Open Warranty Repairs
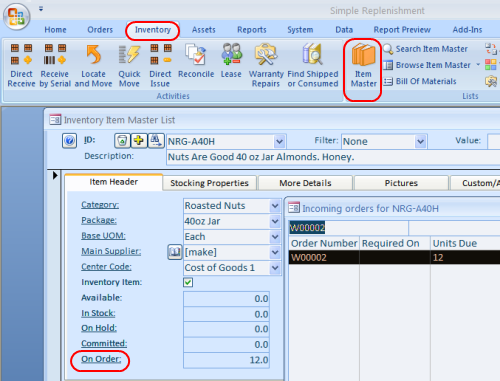Viewport: 500px width, 381px height. 266,66
